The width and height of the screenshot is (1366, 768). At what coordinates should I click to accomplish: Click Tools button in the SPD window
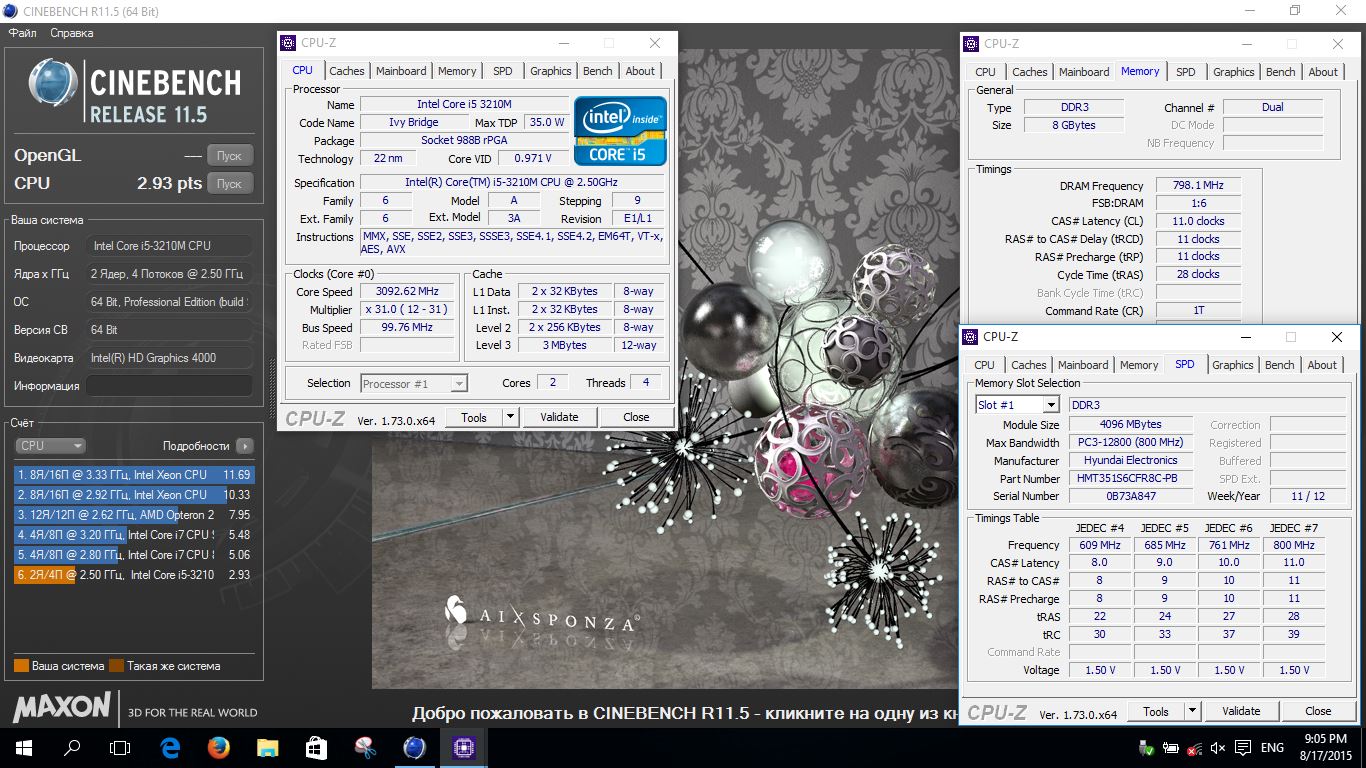pos(1156,711)
